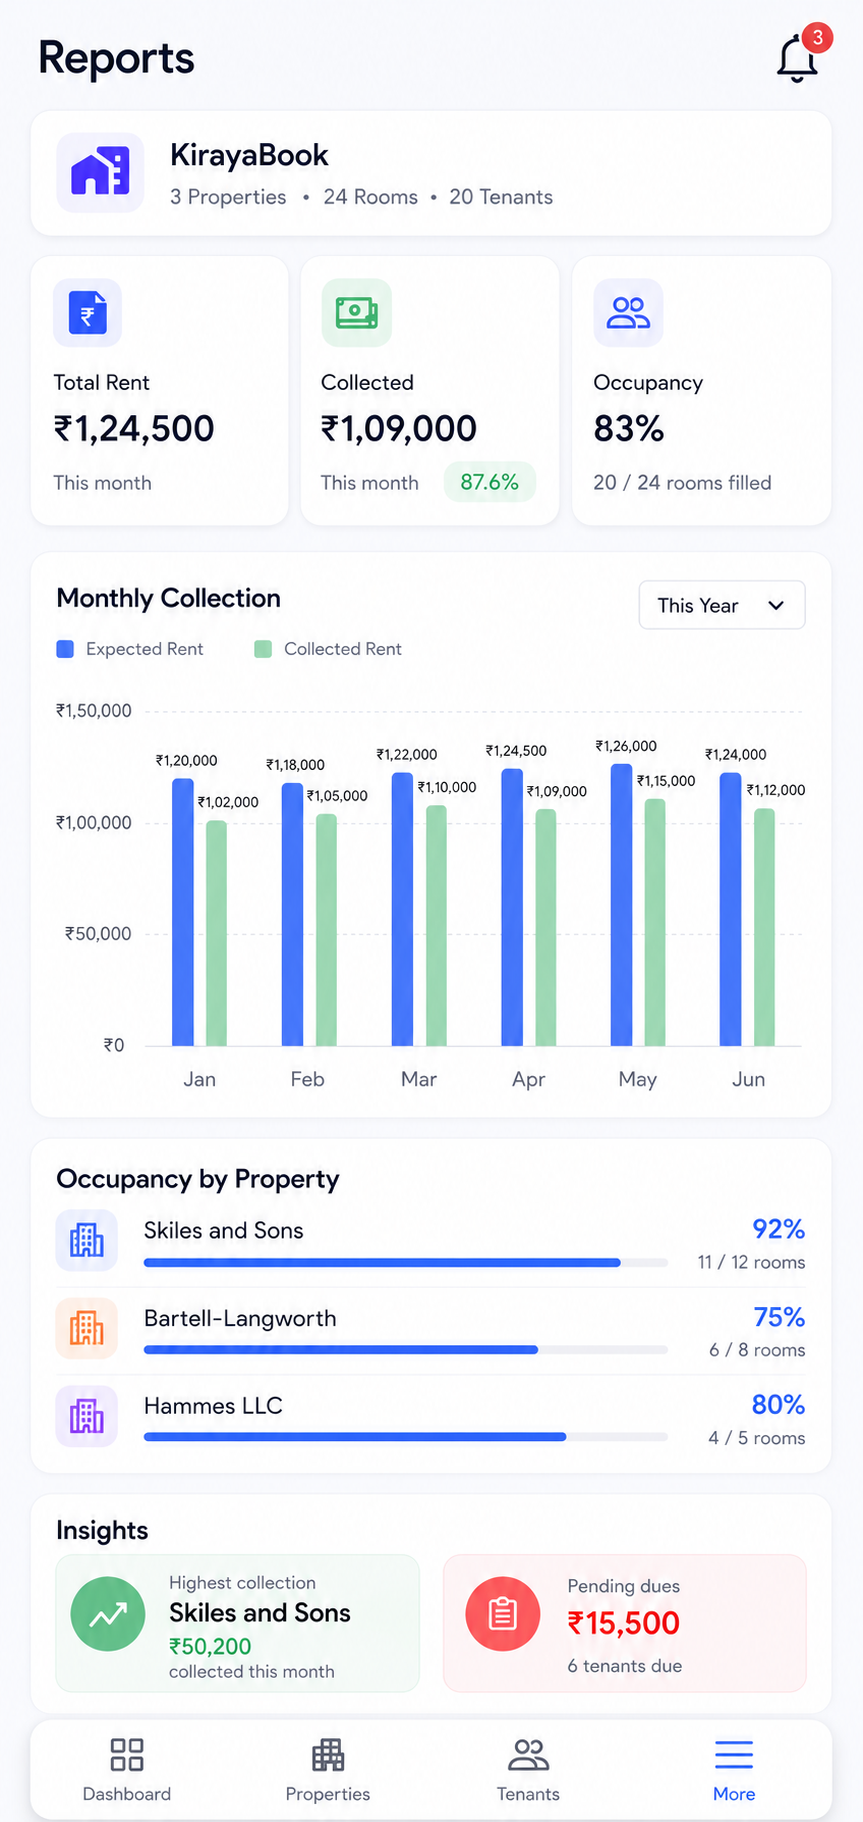
Task: Click the 20 / 24 rooms filled text
Action: [682, 483]
